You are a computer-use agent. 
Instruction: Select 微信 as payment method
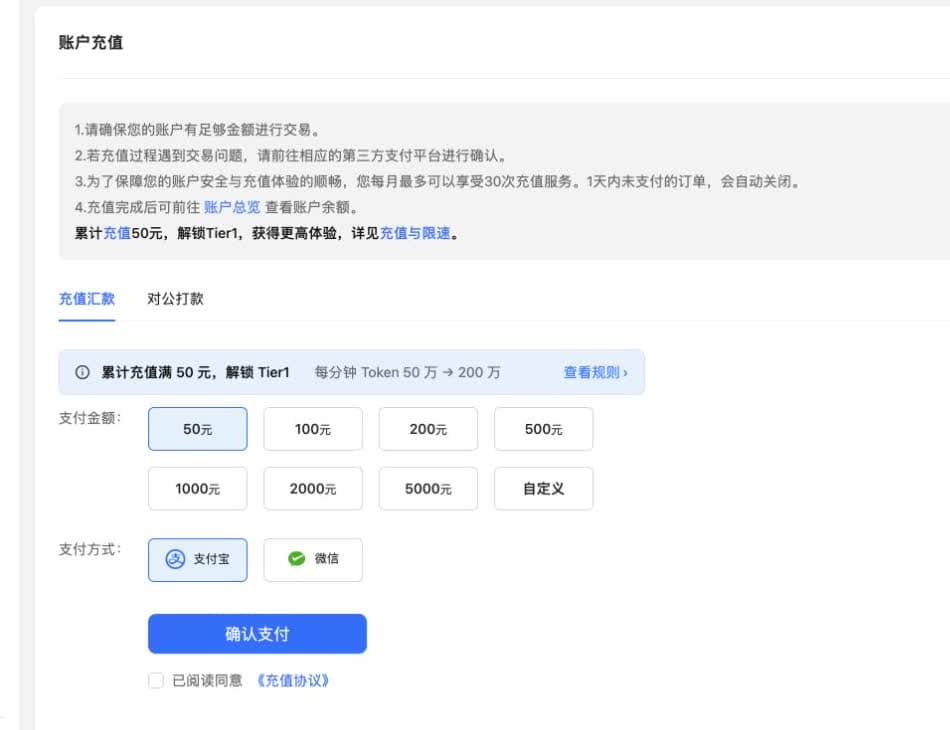(x=313, y=560)
